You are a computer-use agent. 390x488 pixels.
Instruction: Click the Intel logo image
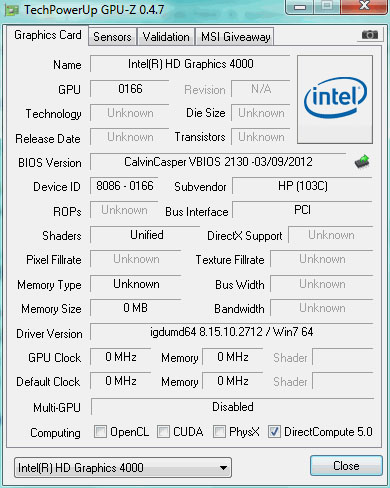[335, 99]
